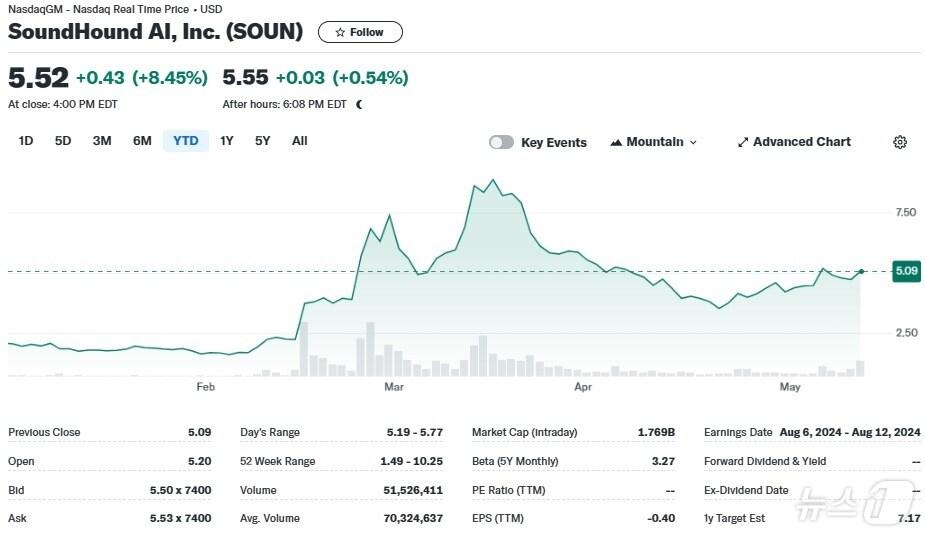Click the Ex-Dividend Date label
The image size is (925, 537).
click(x=746, y=490)
